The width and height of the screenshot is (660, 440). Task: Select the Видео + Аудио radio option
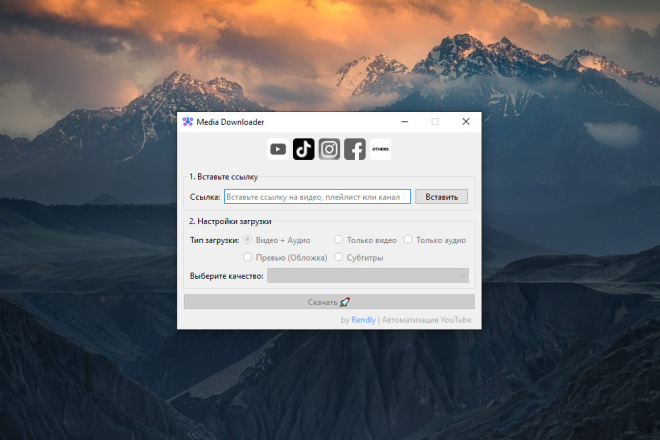[278, 240]
